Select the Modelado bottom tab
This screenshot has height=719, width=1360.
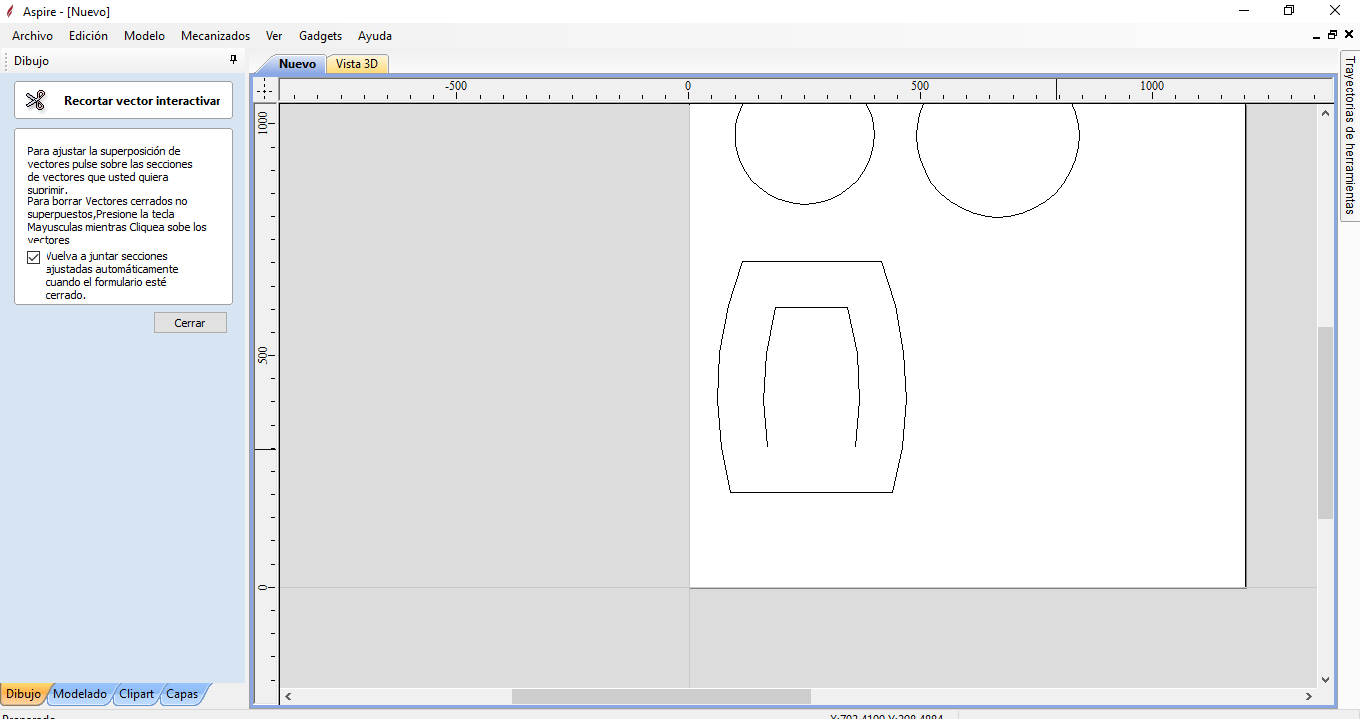(x=79, y=693)
